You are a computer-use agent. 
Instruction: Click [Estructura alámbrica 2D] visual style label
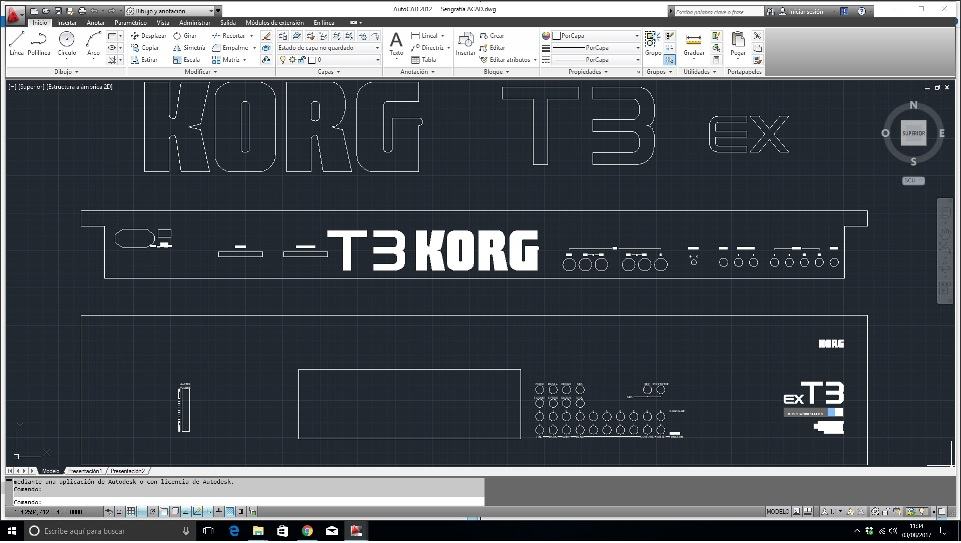(x=80, y=87)
